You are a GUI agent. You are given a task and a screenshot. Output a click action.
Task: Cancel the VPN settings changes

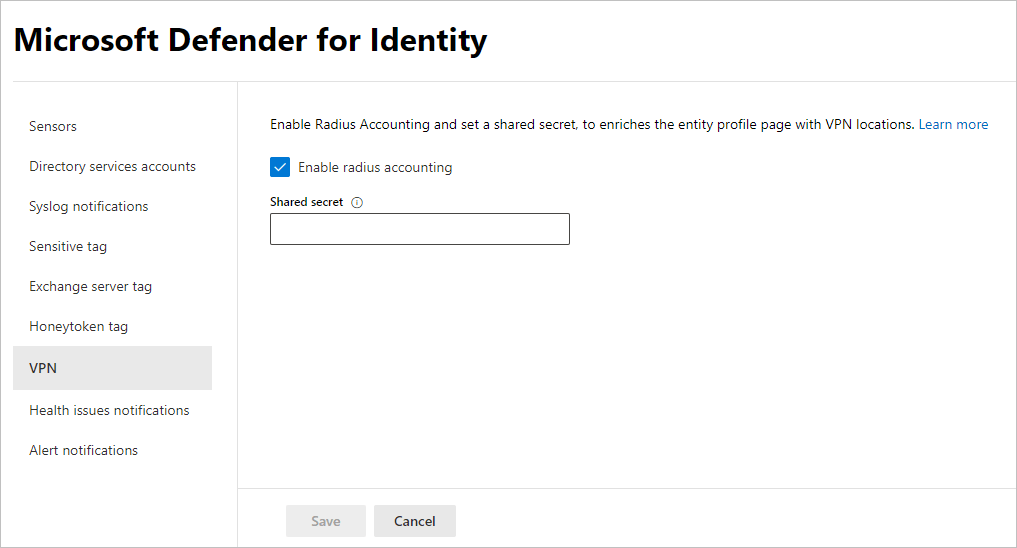[x=414, y=521]
